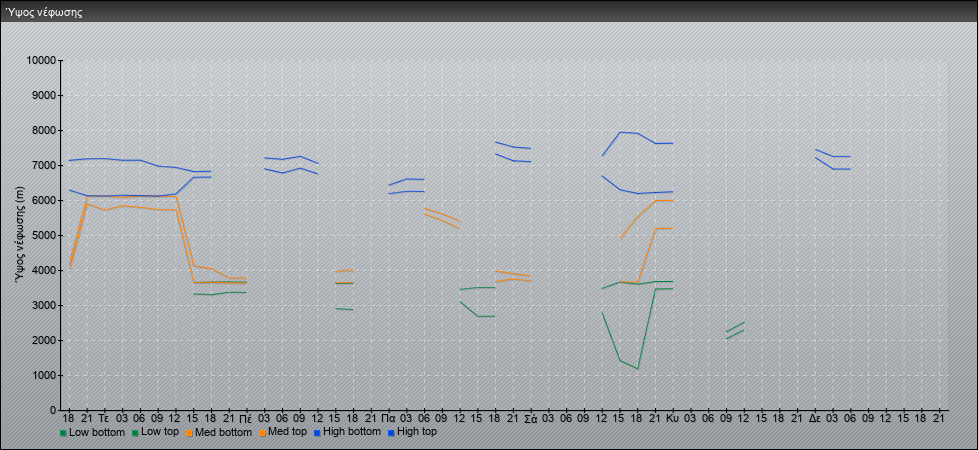This screenshot has height=450, width=978.
Task: Click the green swatch beside Low bottom
Action: (x=63, y=433)
